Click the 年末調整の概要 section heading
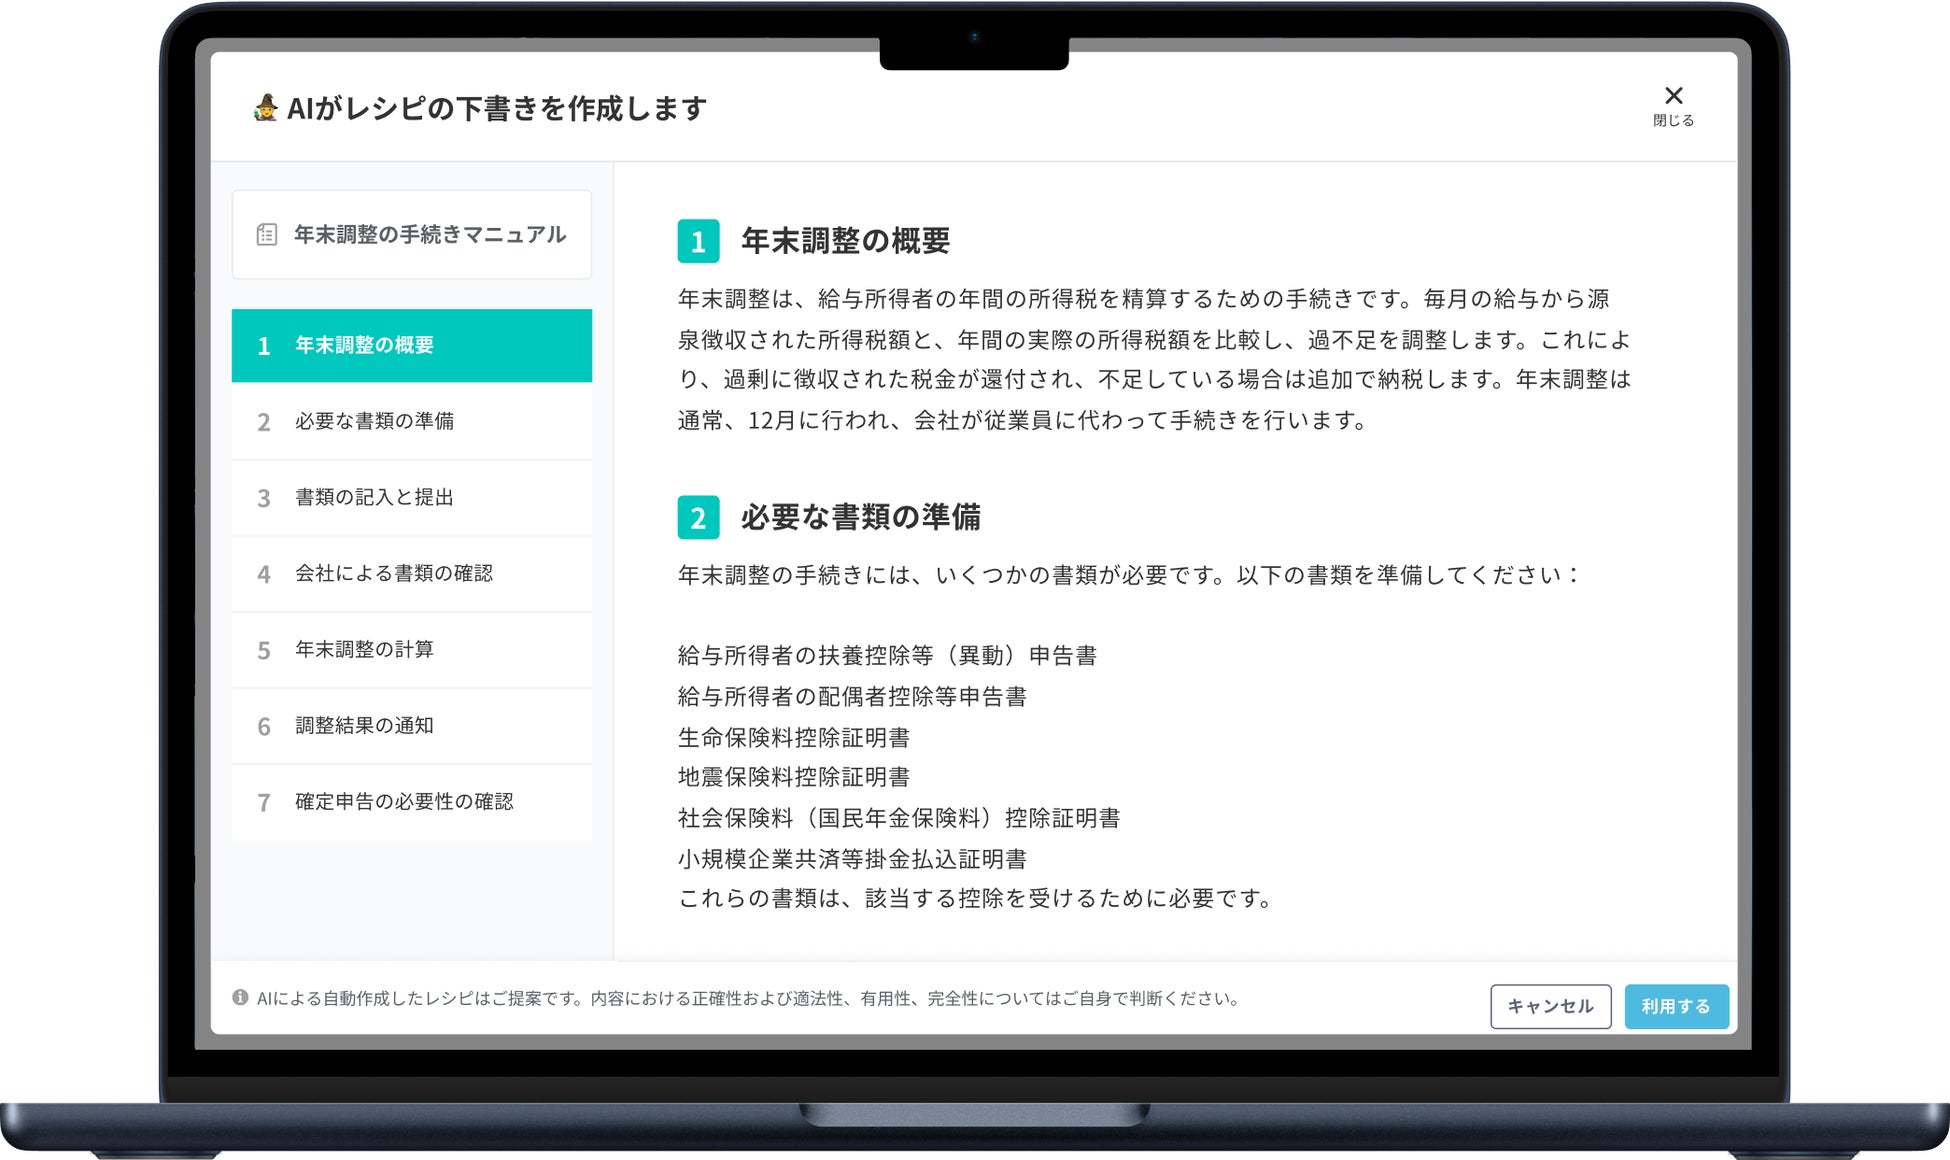Viewport: 1950px width, 1160px height. [845, 241]
